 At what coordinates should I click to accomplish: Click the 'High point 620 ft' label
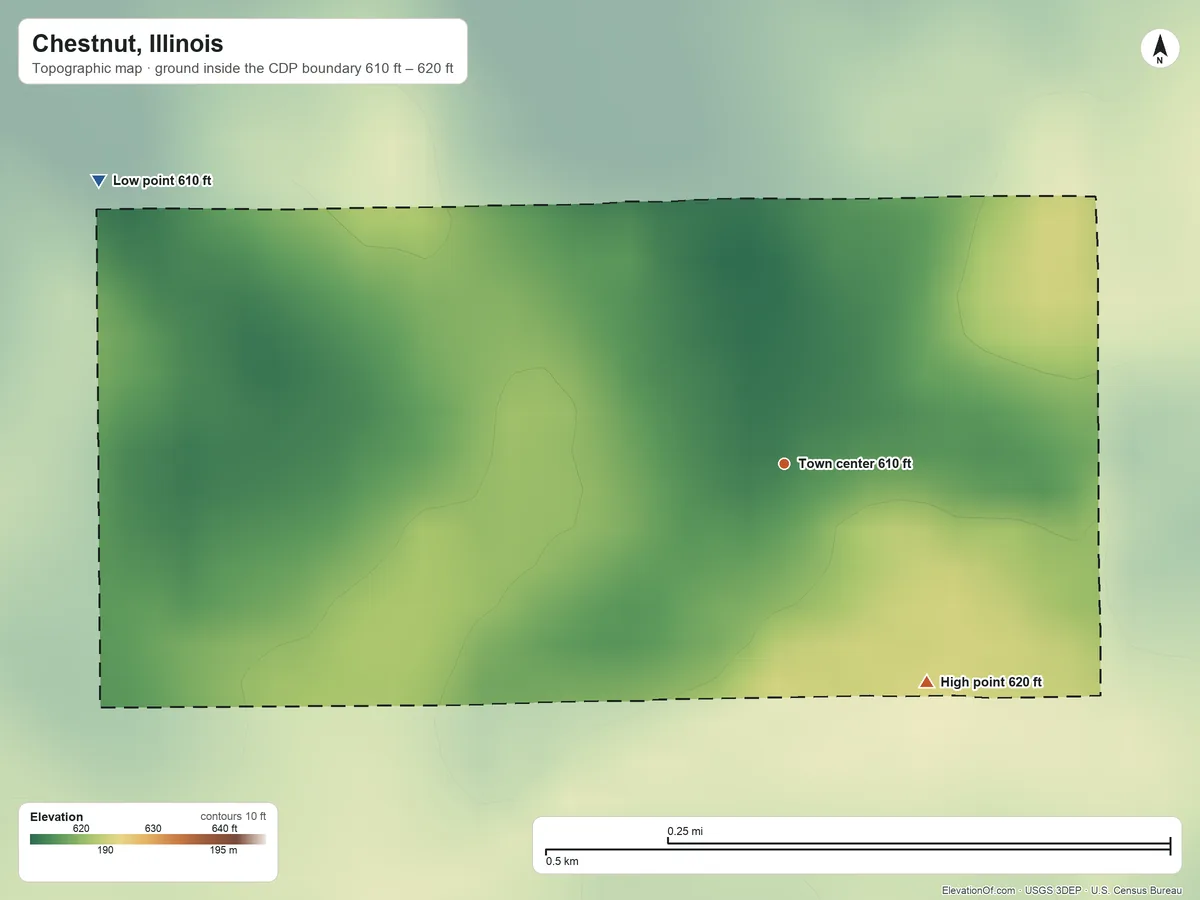pos(991,682)
